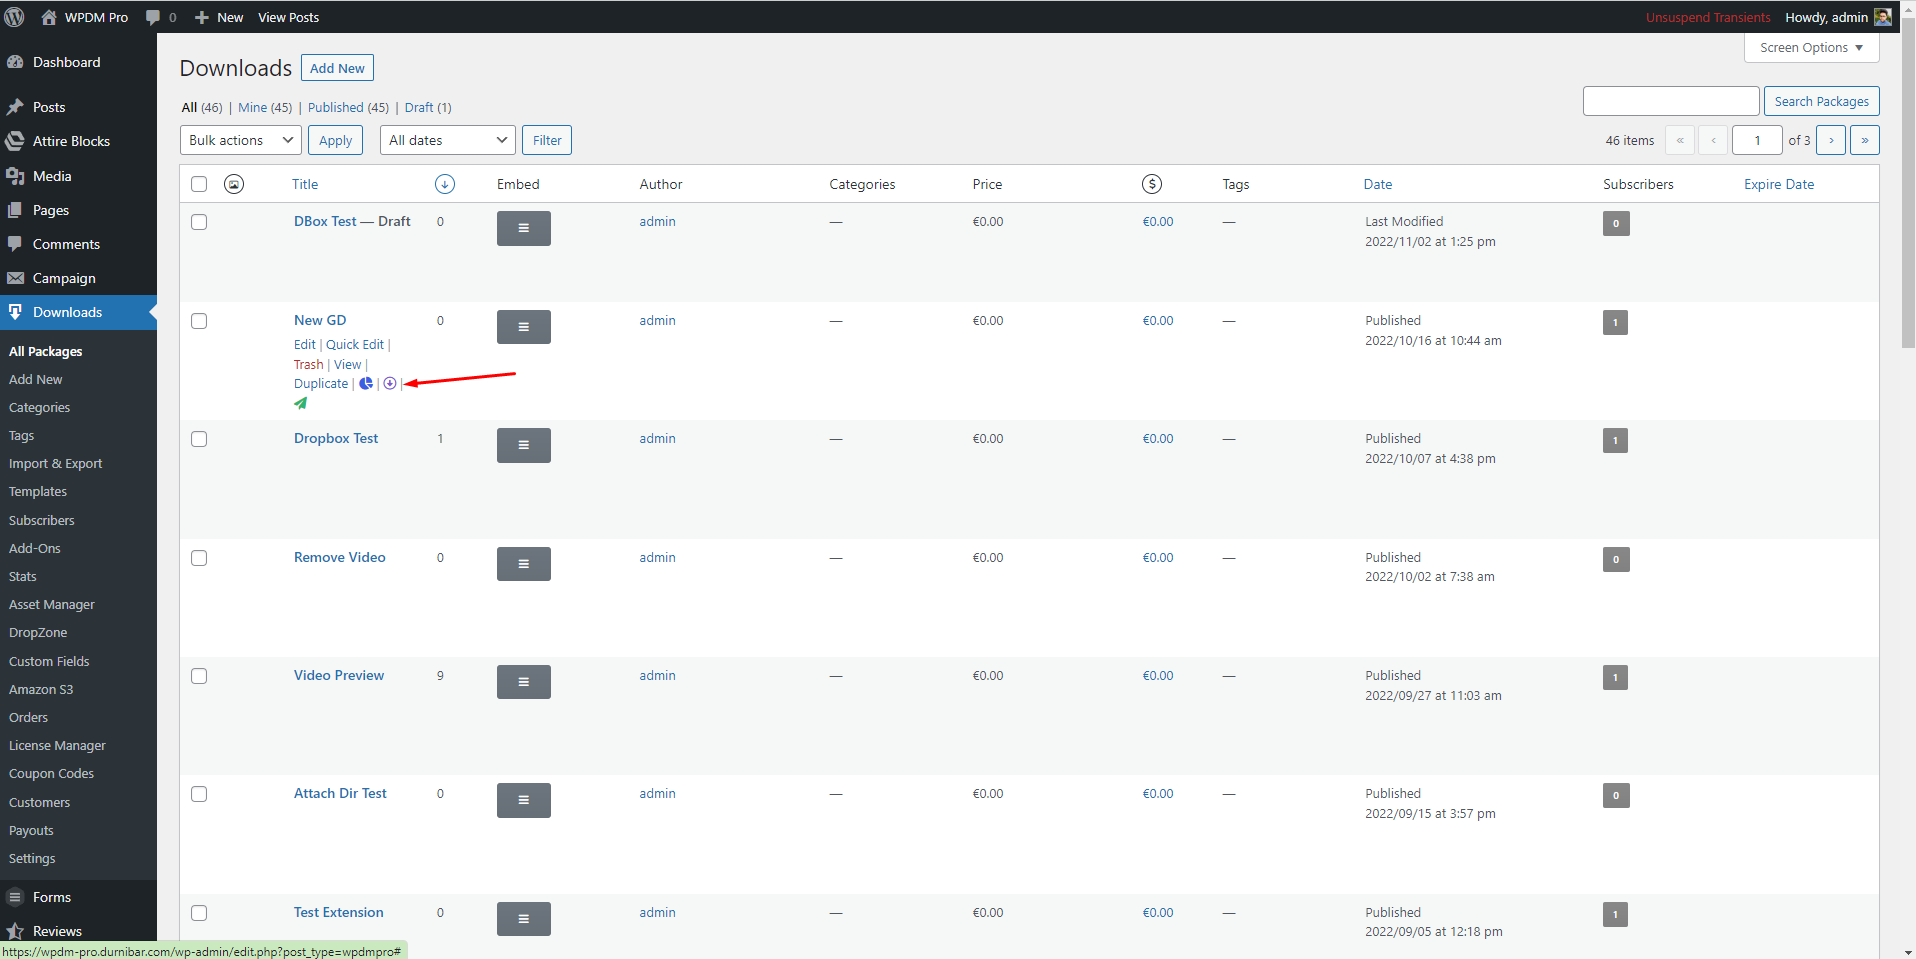Image resolution: width=1916 pixels, height=959 pixels.
Task: Open embed menu button for Remove Video row
Action: 523,564
